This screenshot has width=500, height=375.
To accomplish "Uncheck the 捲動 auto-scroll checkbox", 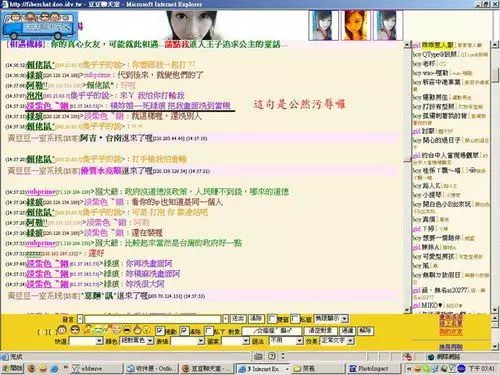I will [x=160, y=331].
